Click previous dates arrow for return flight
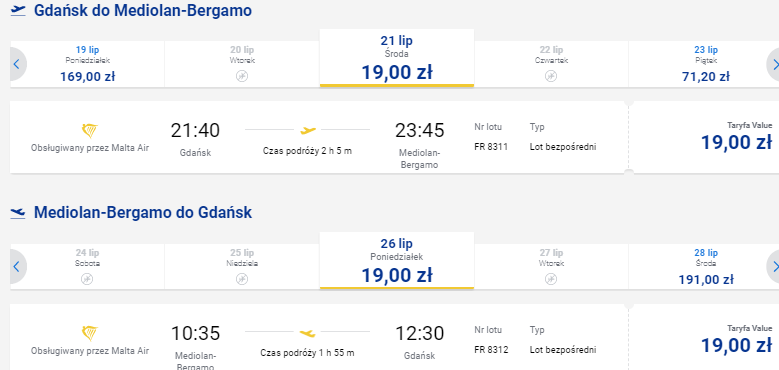This screenshot has width=779, height=370. 17,267
